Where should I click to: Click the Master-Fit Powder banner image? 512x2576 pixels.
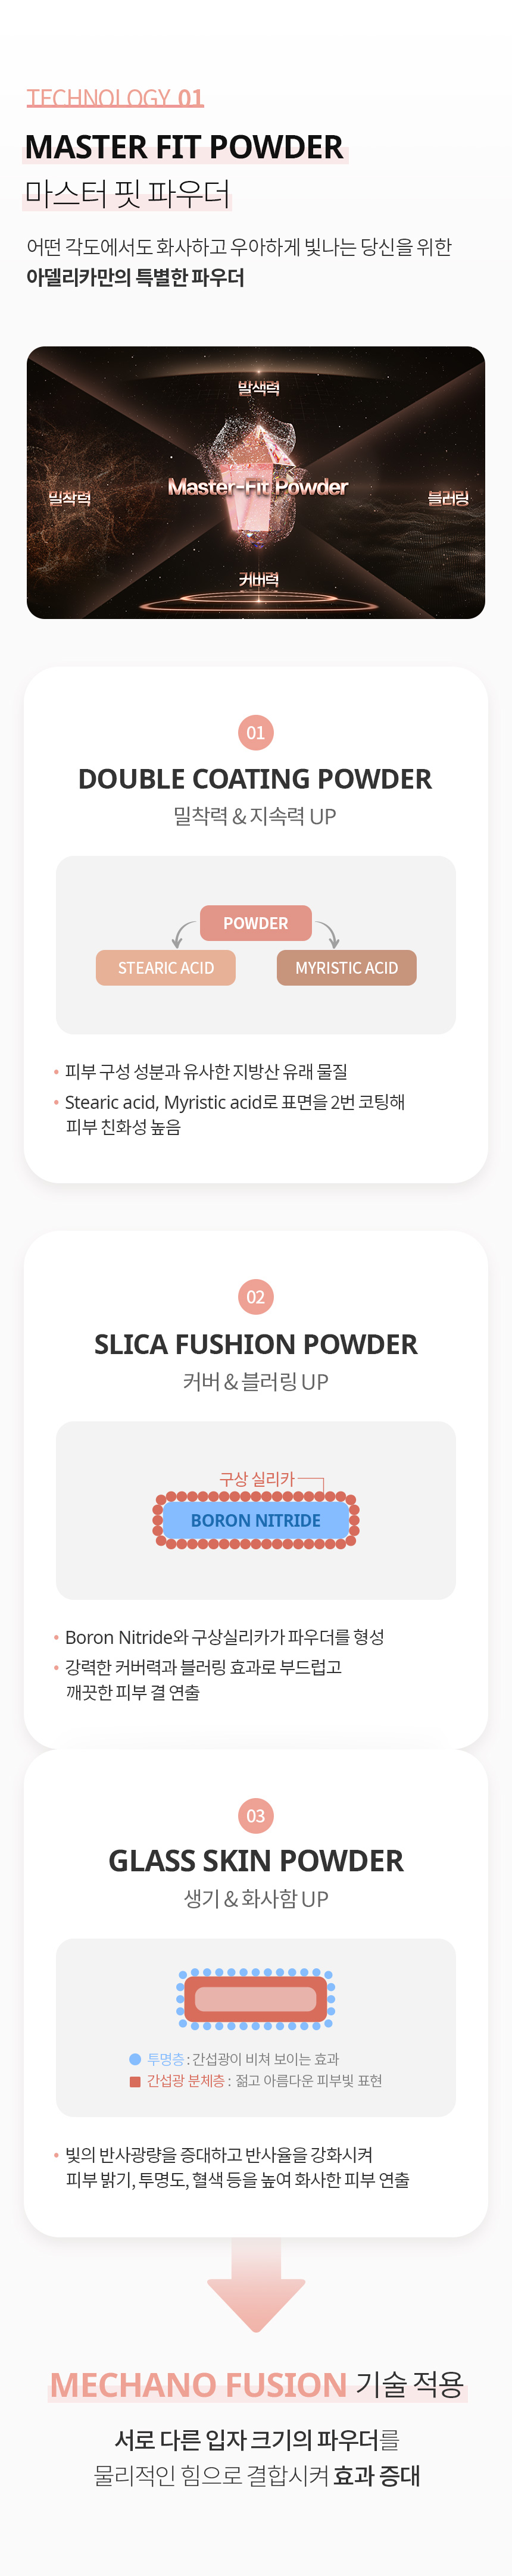(256, 482)
